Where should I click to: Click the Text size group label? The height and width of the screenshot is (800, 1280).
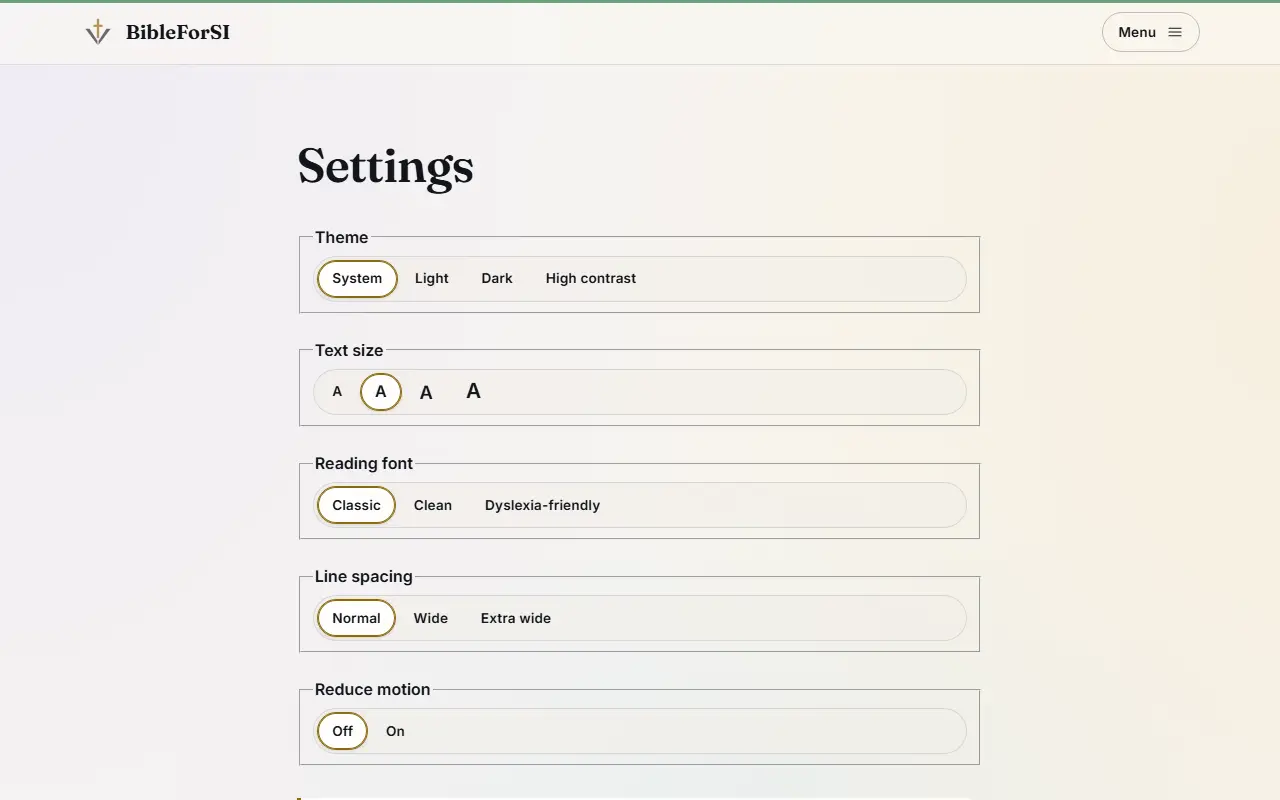(349, 350)
